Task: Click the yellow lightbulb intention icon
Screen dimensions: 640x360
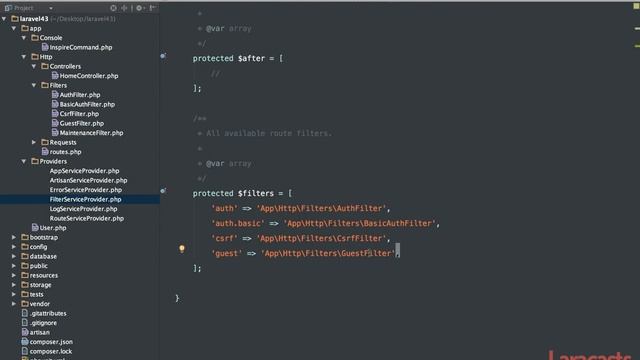Action: point(182,249)
